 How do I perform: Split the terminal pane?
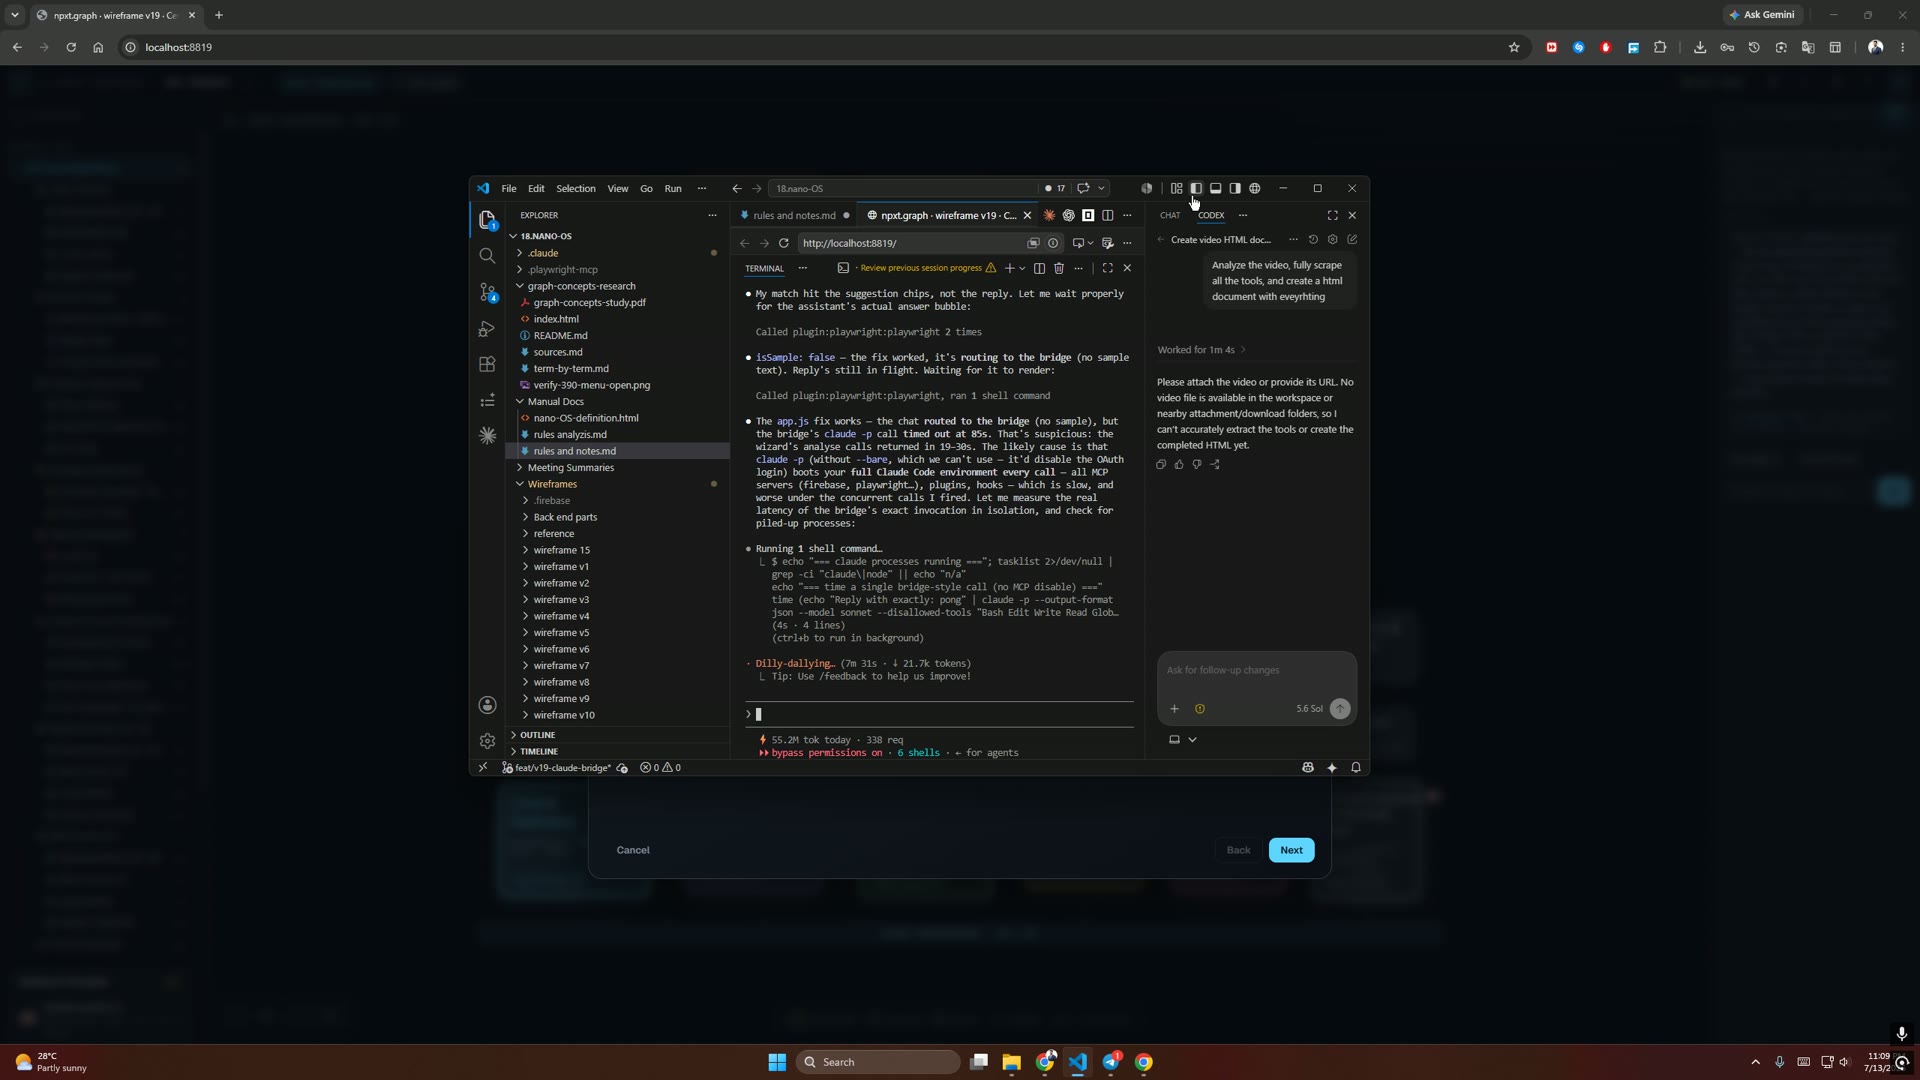[1039, 268]
